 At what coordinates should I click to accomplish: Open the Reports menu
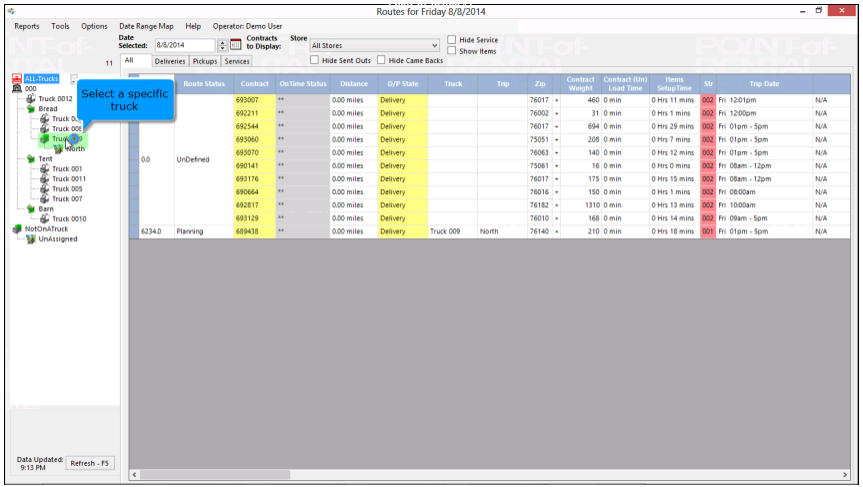tap(27, 26)
